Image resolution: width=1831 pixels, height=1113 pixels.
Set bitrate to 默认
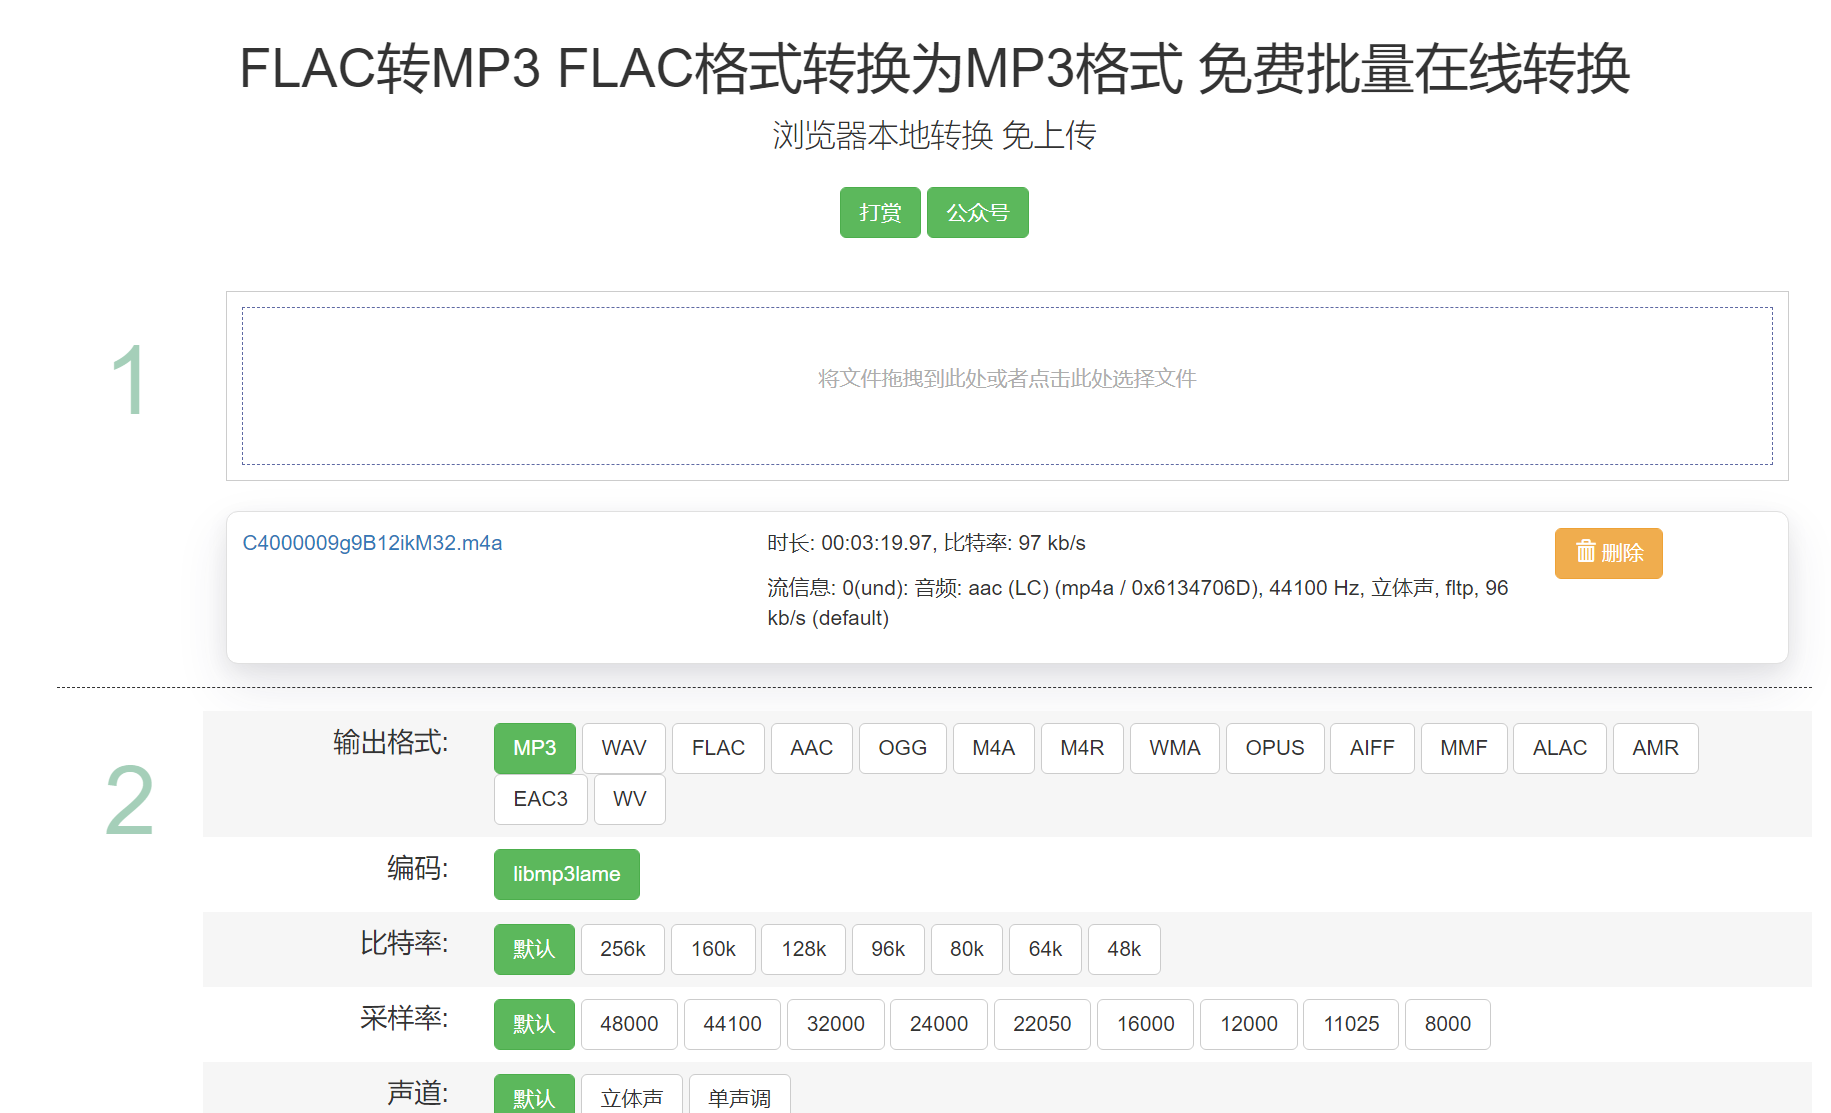tap(533, 948)
